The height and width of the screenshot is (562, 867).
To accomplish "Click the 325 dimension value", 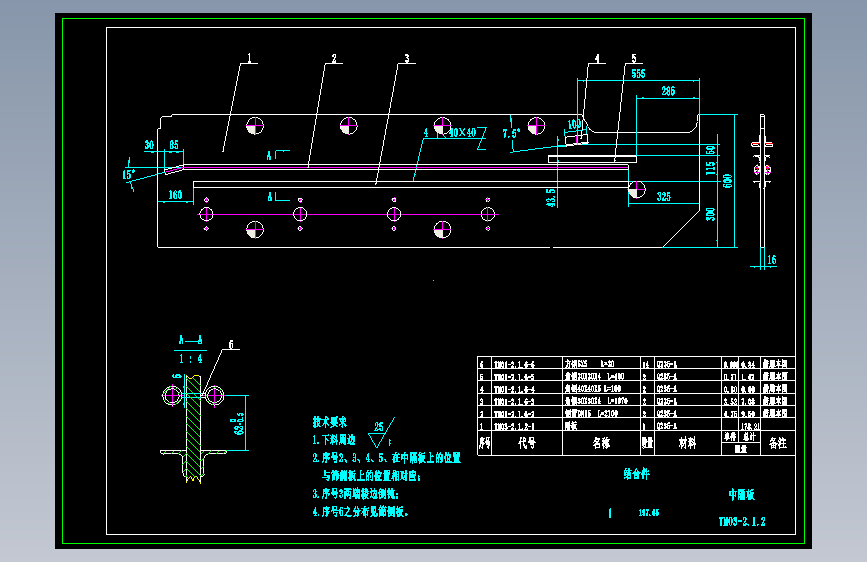I will tap(664, 196).
